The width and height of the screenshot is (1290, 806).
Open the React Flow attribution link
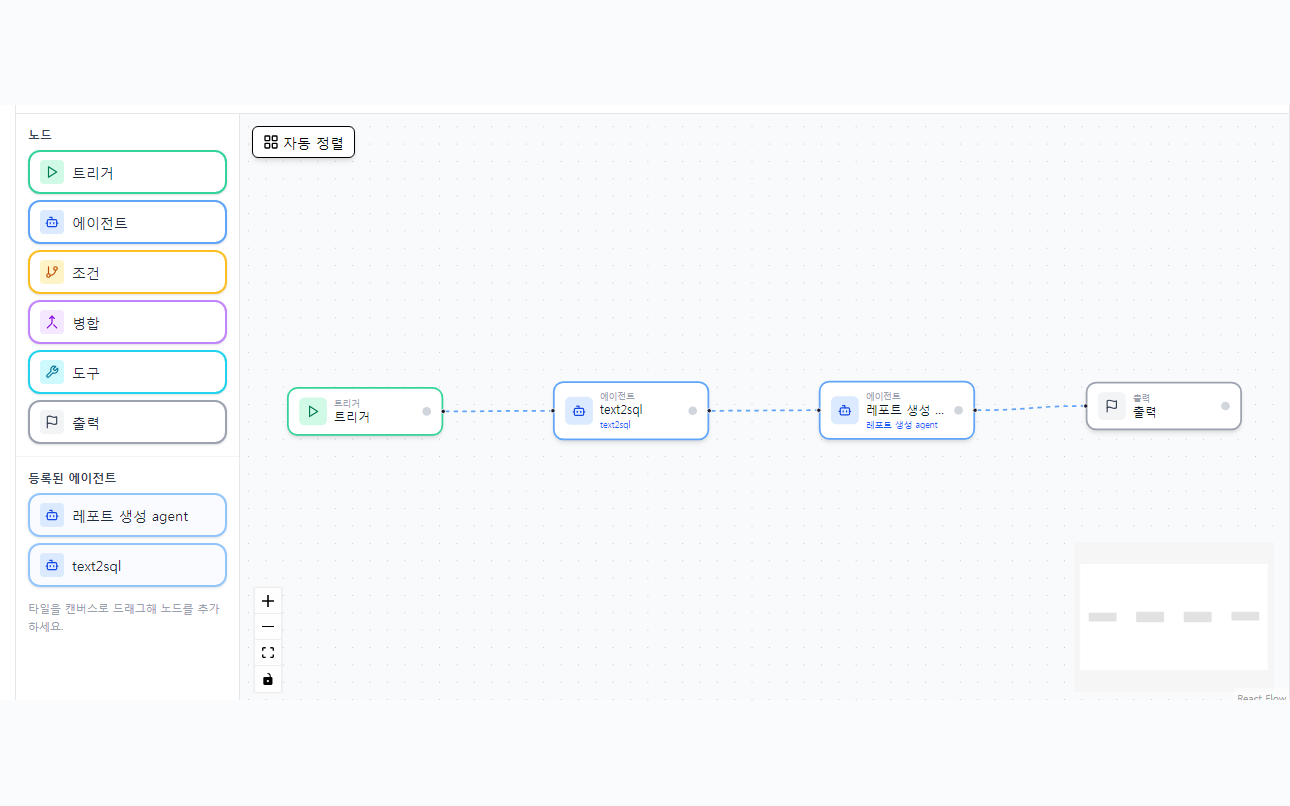1262,698
